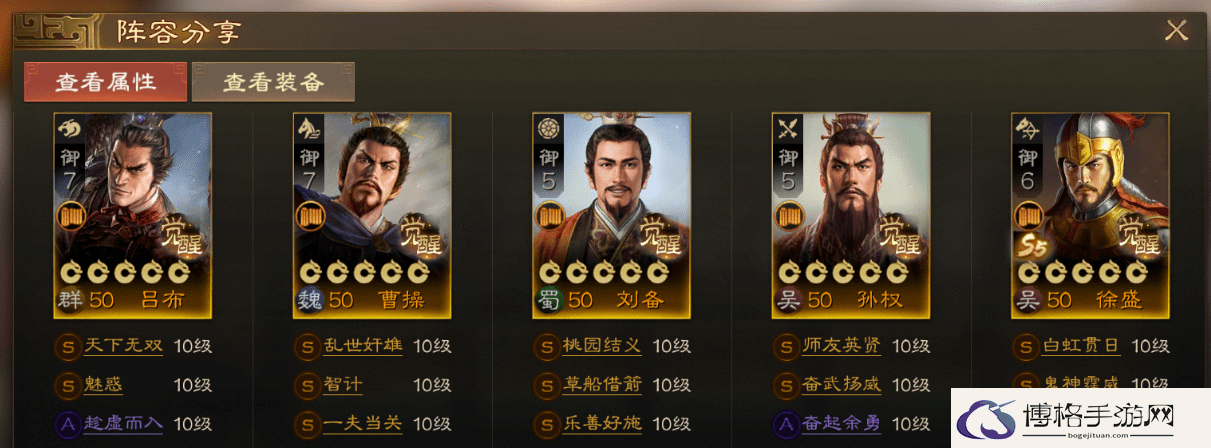Open the 白虹贯日 skill link
Screen dimensions: 1211x448
1082,346
